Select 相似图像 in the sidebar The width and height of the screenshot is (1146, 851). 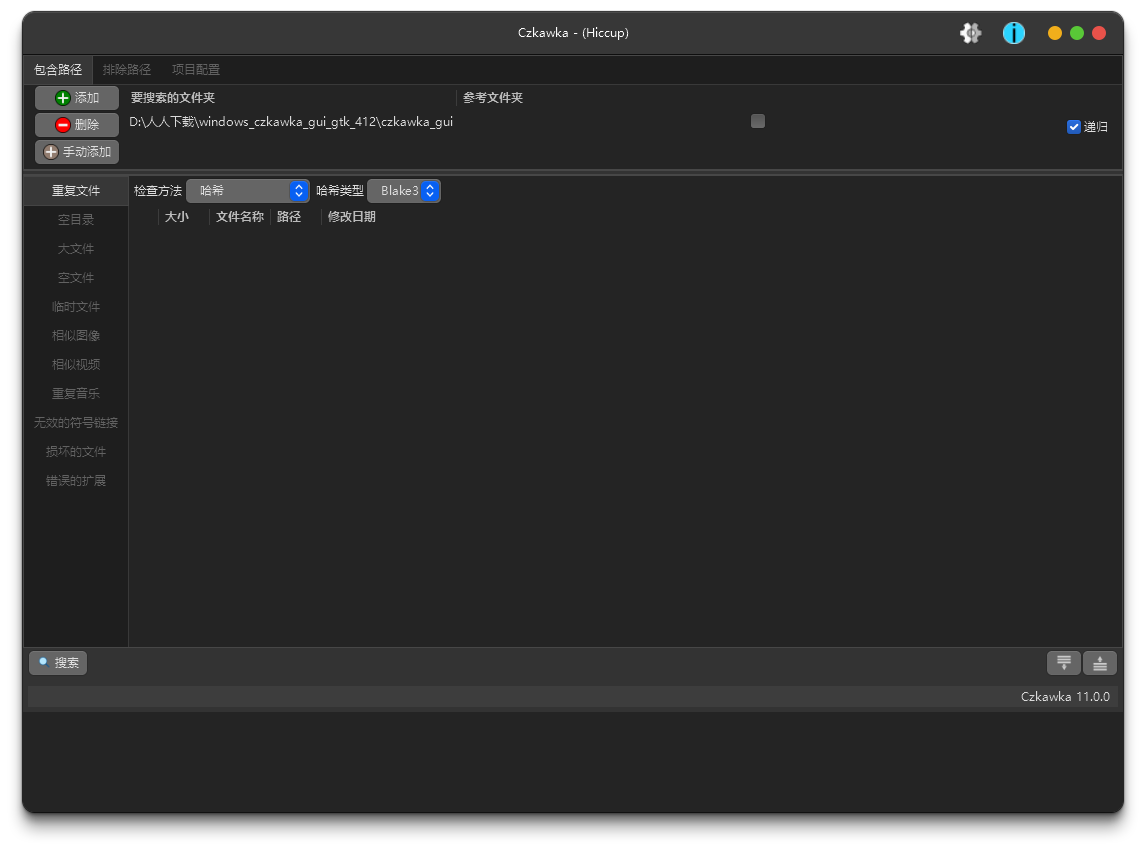[76, 336]
